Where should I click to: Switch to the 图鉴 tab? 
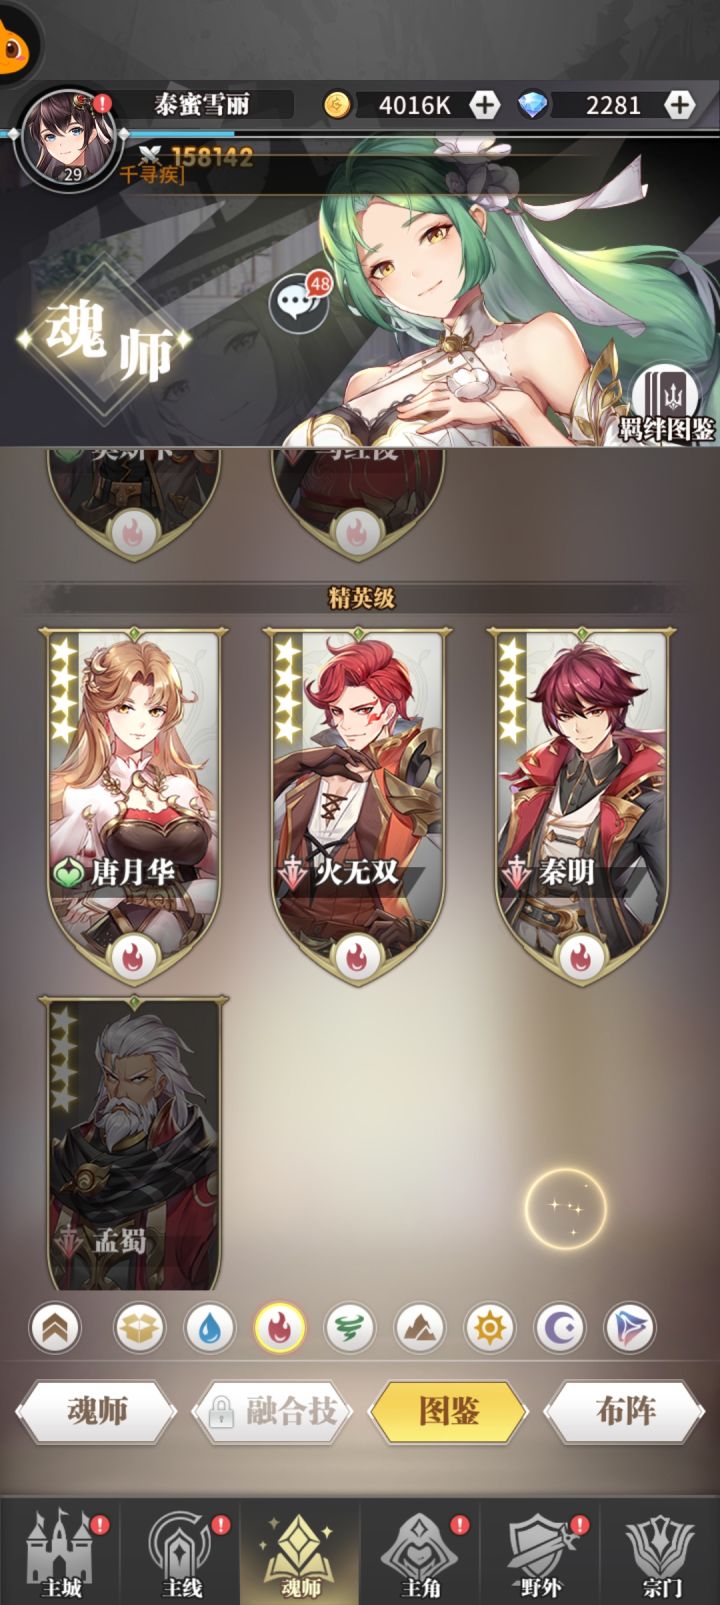tap(449, 1411)
